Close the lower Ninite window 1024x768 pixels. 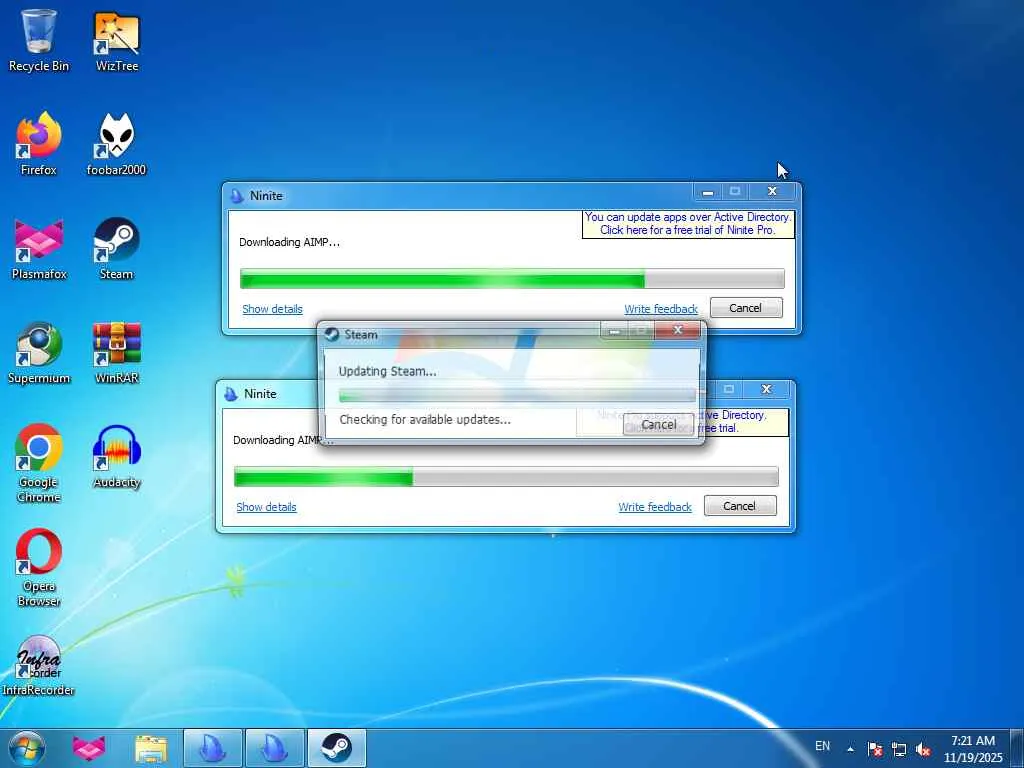[x=767, y=389]
